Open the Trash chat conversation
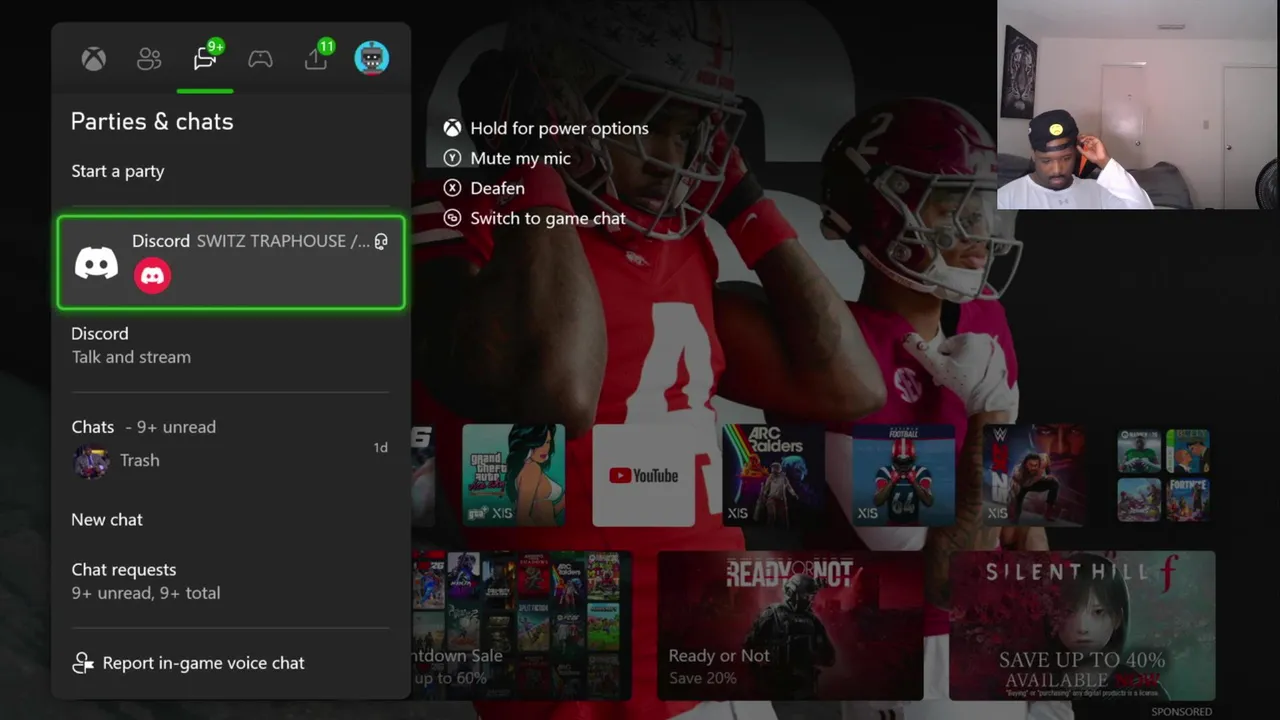Image resolution: width=1280 pixels, height=720 pixels. pyautogui.click(x=231, y=460)
